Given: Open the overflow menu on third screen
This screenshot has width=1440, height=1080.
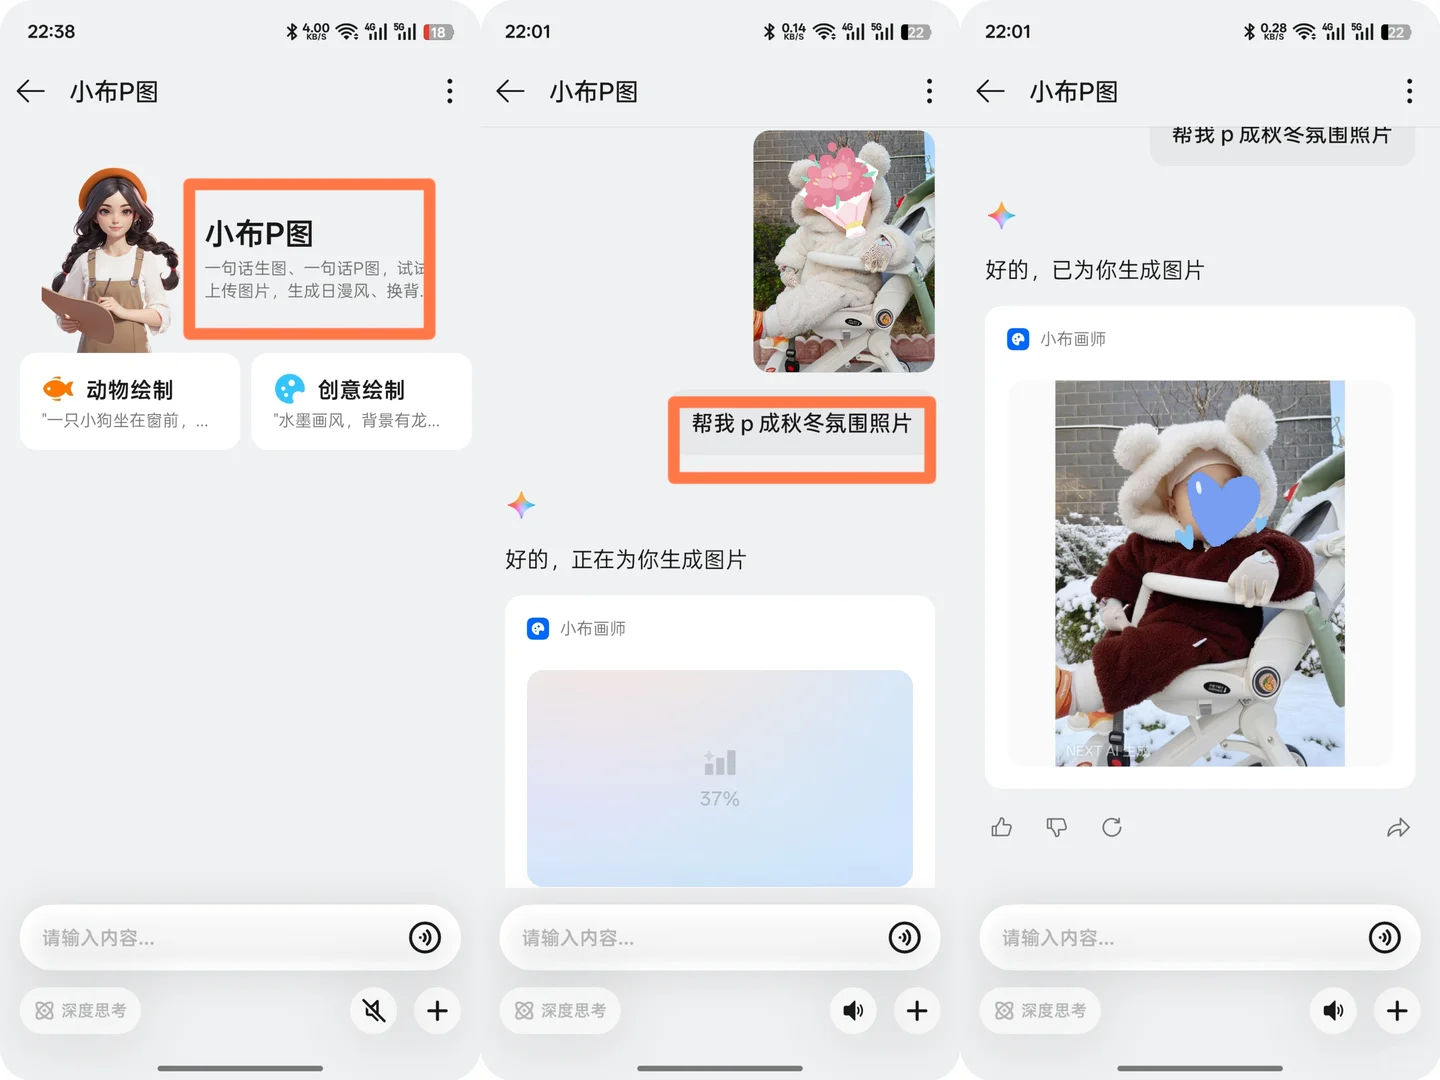Looking at the screenshot, I should coord(1409,91).
